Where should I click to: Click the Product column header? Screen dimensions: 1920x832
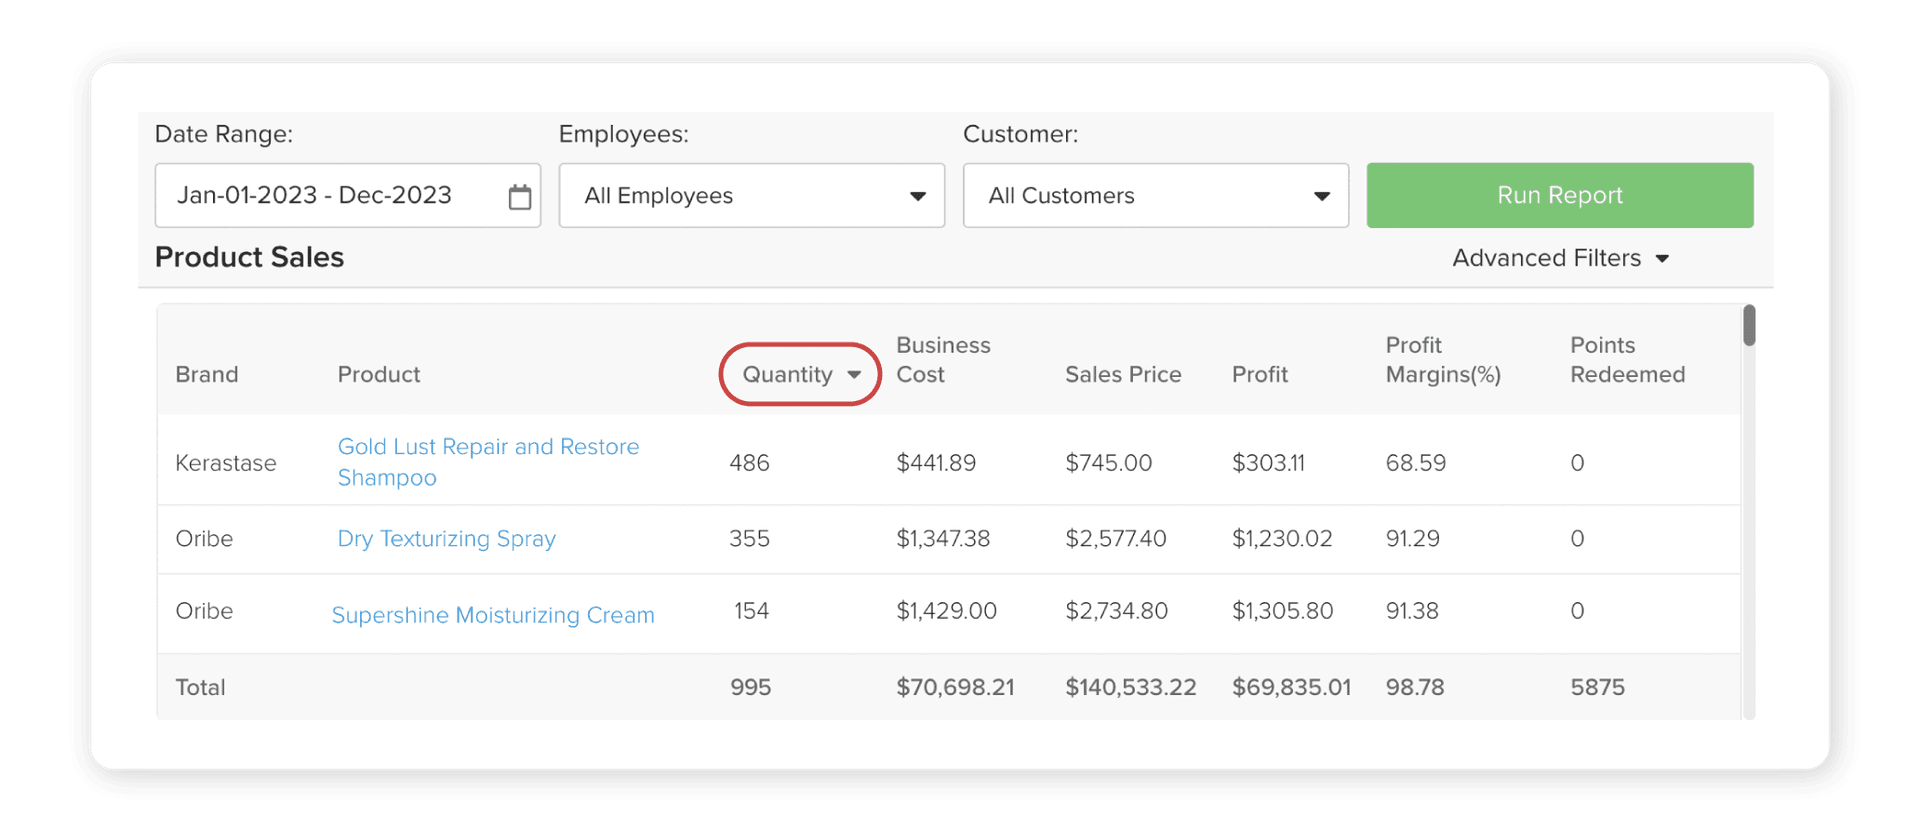coord(379,374)
